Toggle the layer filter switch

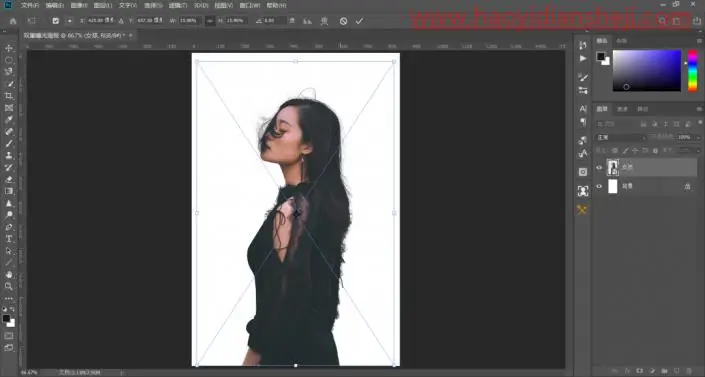coord(700,123)
